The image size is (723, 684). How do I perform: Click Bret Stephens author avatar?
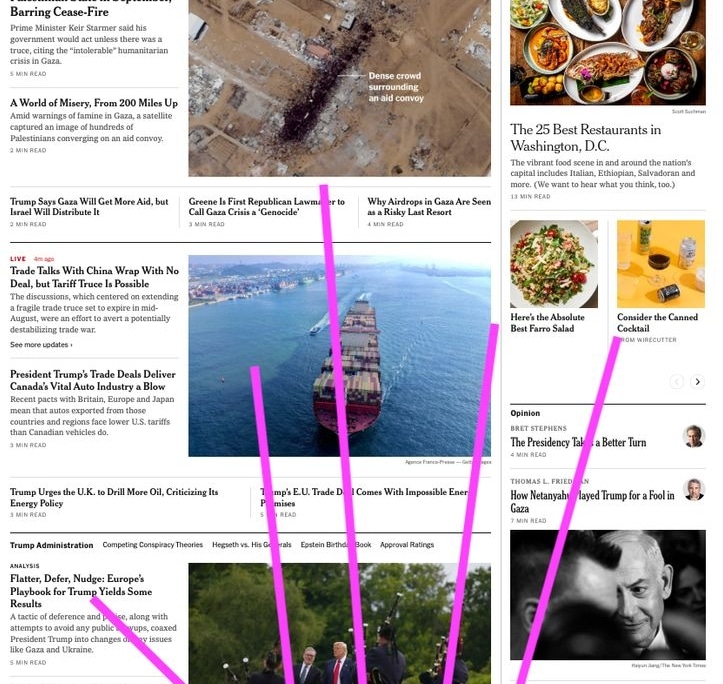694,436
